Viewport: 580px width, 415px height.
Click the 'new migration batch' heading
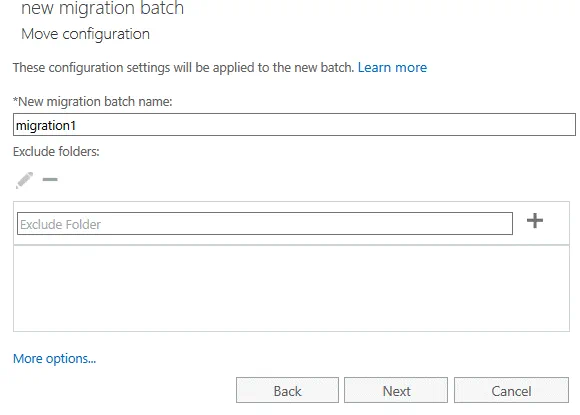tap(102, 8)
